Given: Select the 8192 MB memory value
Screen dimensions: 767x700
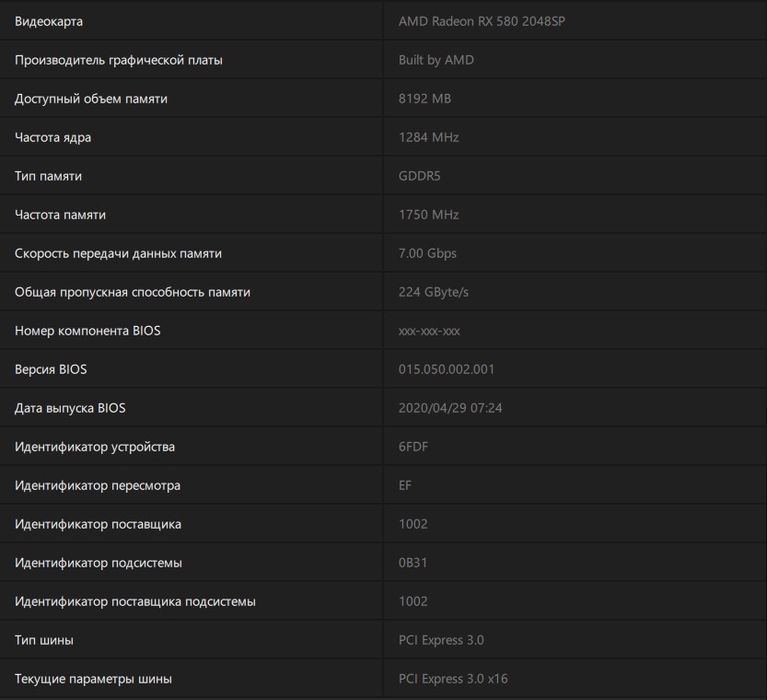Looking at the screenshot, I should pos(425,99).
